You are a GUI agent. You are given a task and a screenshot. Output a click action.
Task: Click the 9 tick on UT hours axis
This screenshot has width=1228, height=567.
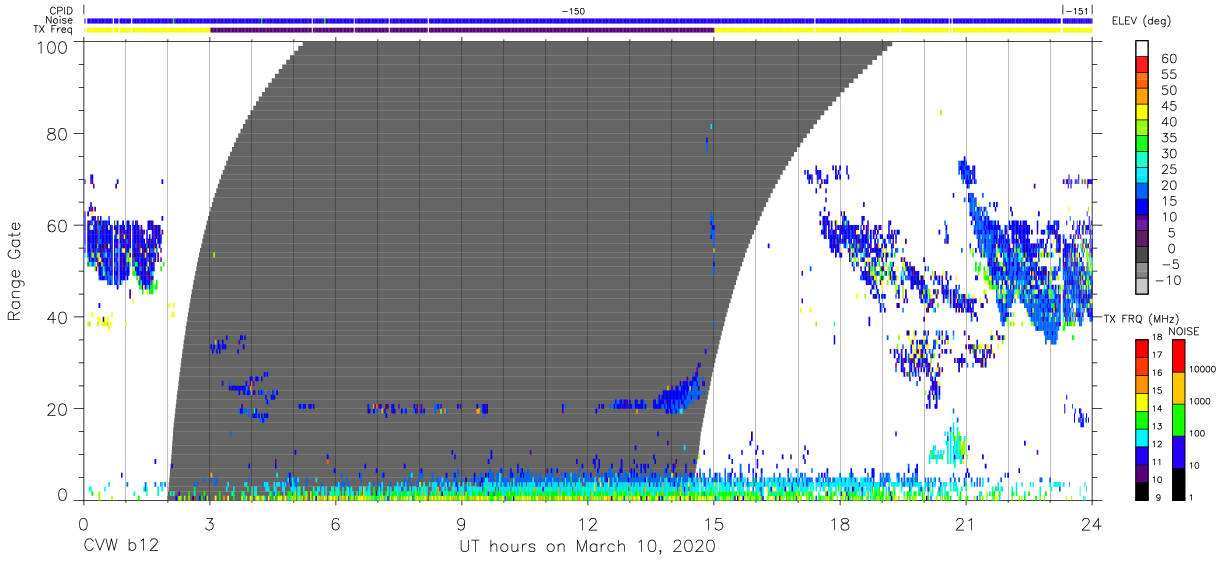[461, 523]
